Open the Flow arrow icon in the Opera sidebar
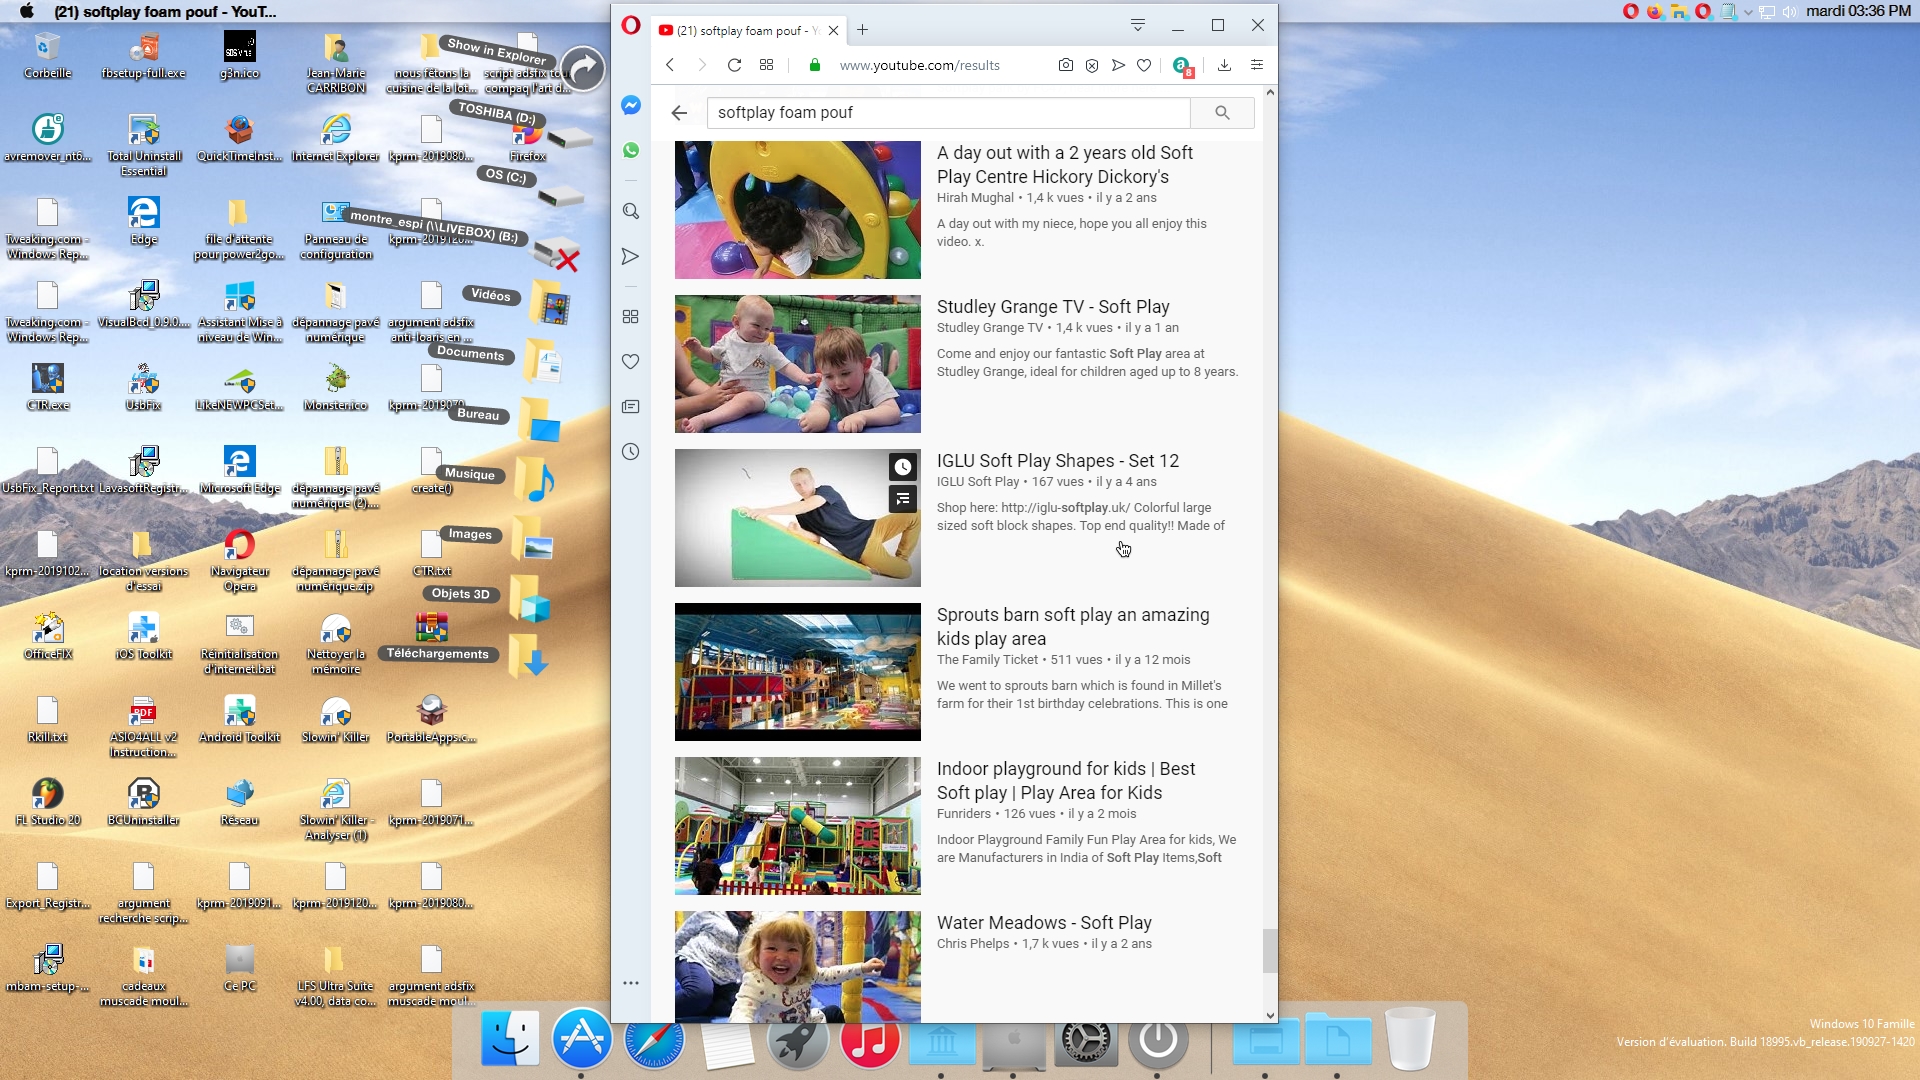This screenshot has height=1080, width=1920. (x=630, y=257)
